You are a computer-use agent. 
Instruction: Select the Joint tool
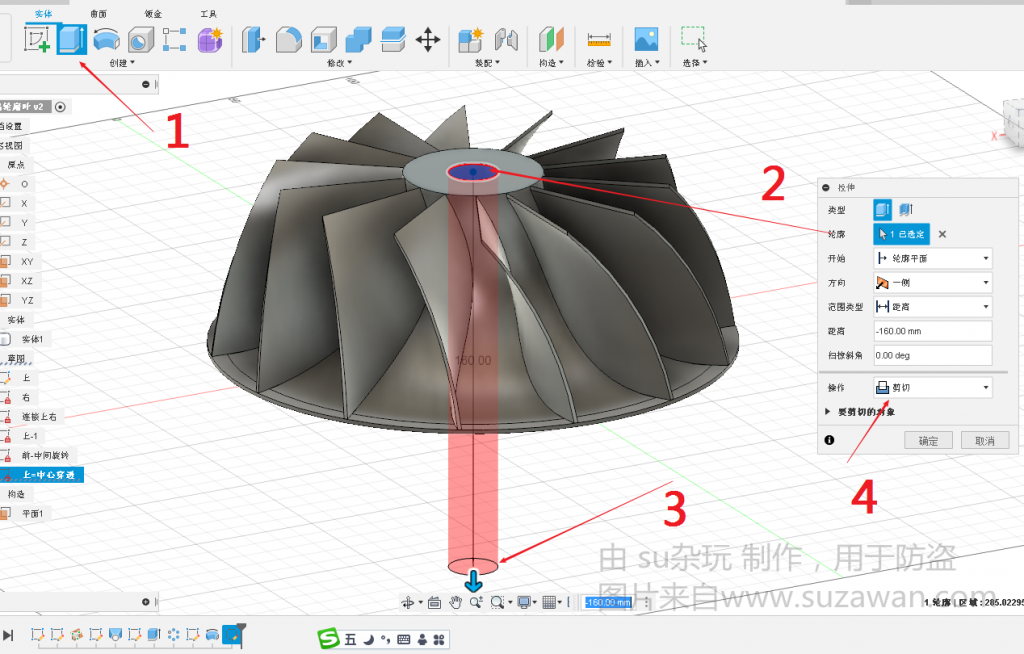506,40
